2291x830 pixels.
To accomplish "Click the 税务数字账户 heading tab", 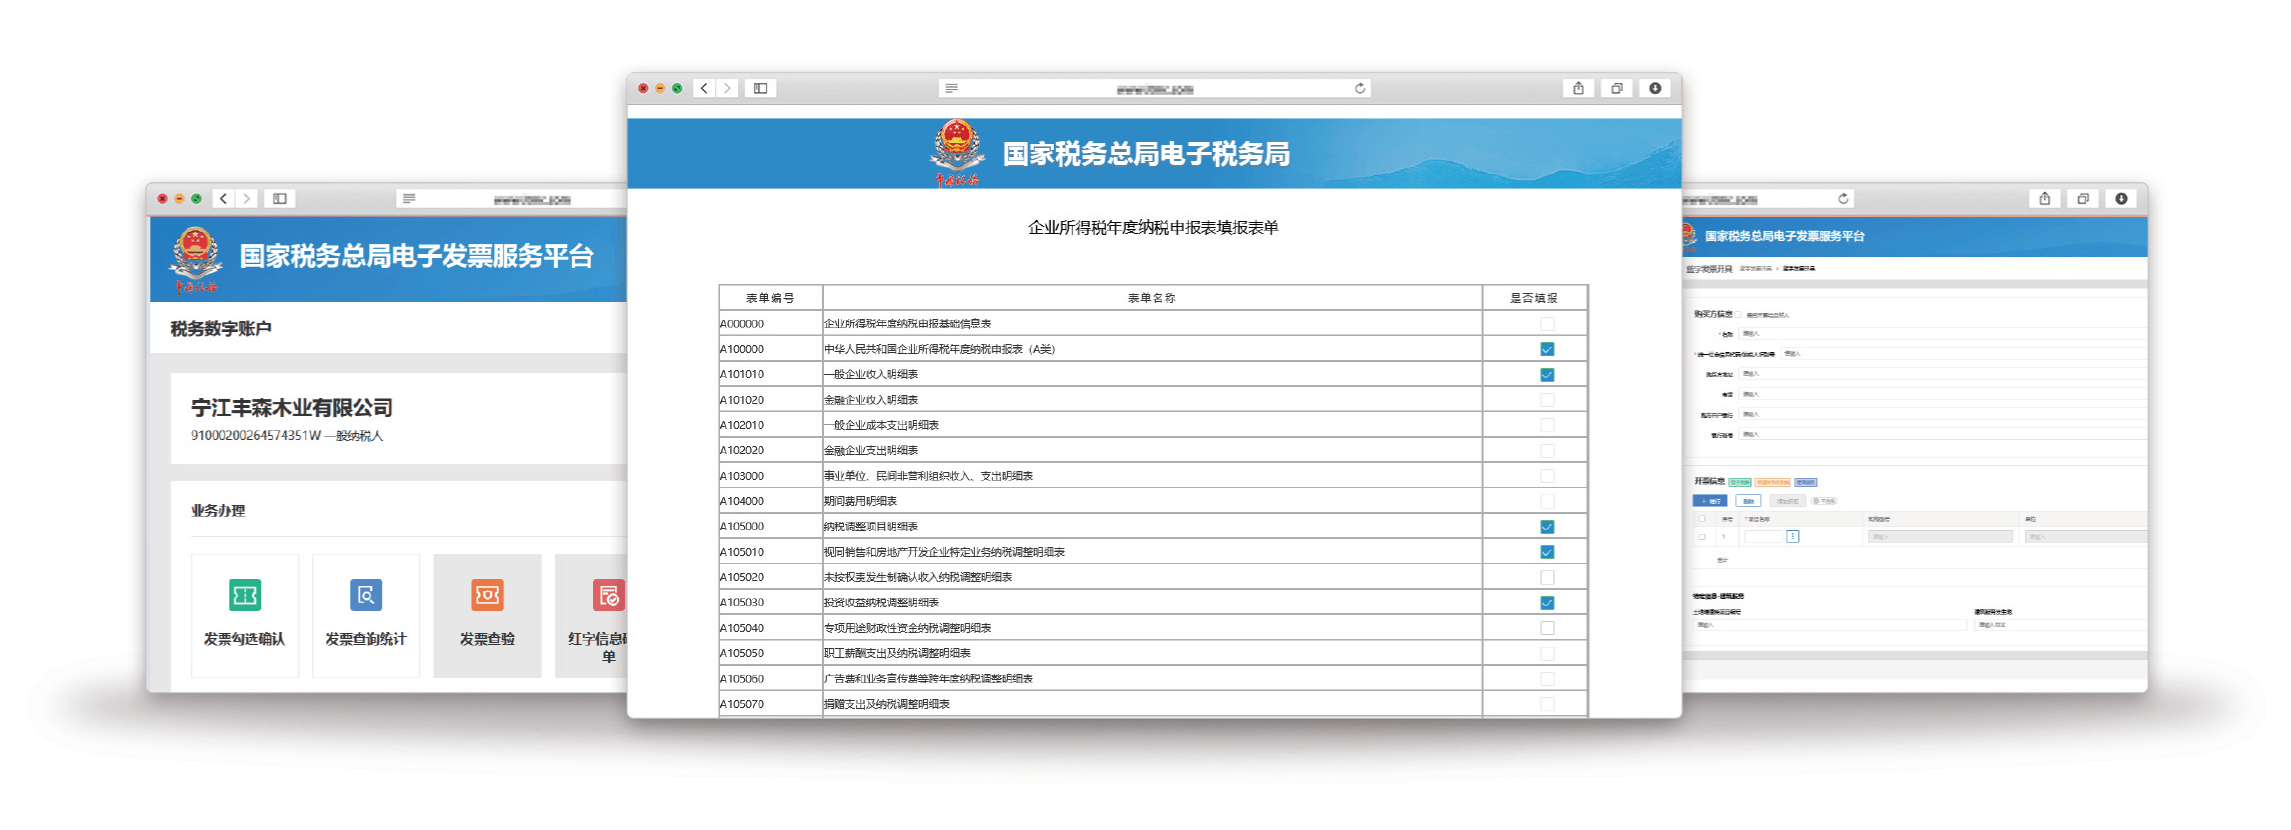I will point(221,329).
